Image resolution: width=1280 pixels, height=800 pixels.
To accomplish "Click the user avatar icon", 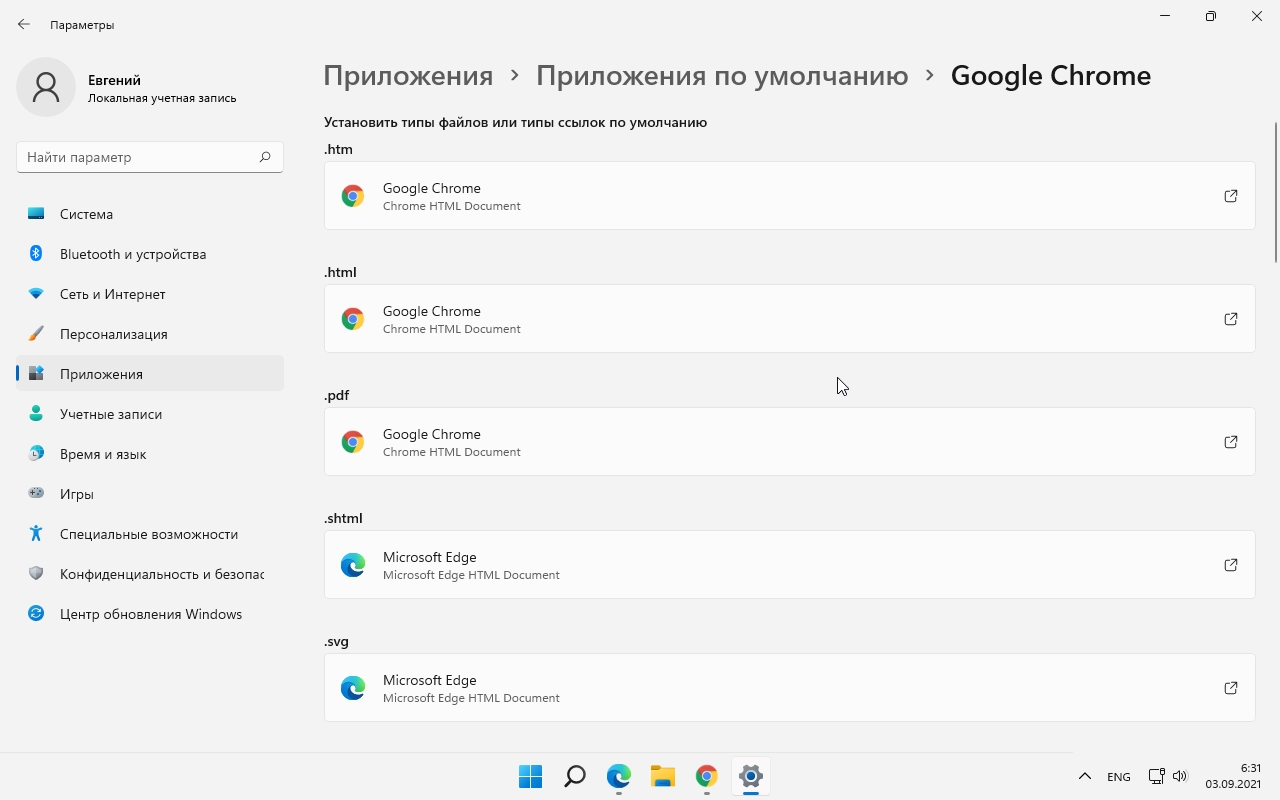I will tap(46, 87).
